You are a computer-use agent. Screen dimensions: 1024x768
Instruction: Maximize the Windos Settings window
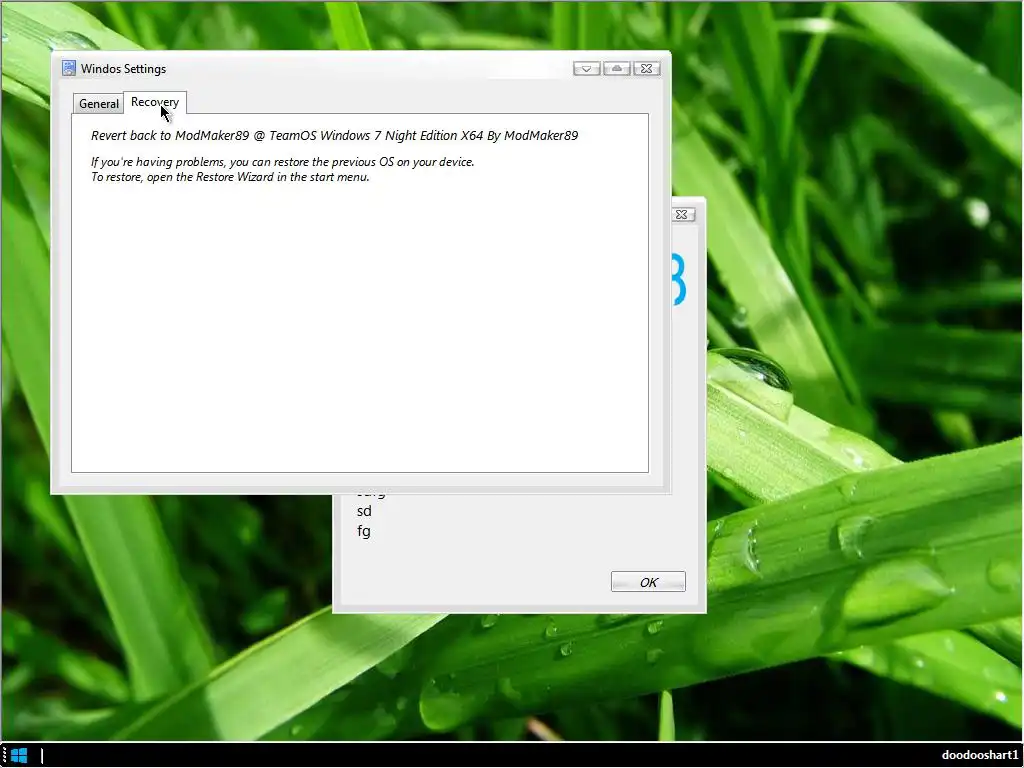point(616,69)
